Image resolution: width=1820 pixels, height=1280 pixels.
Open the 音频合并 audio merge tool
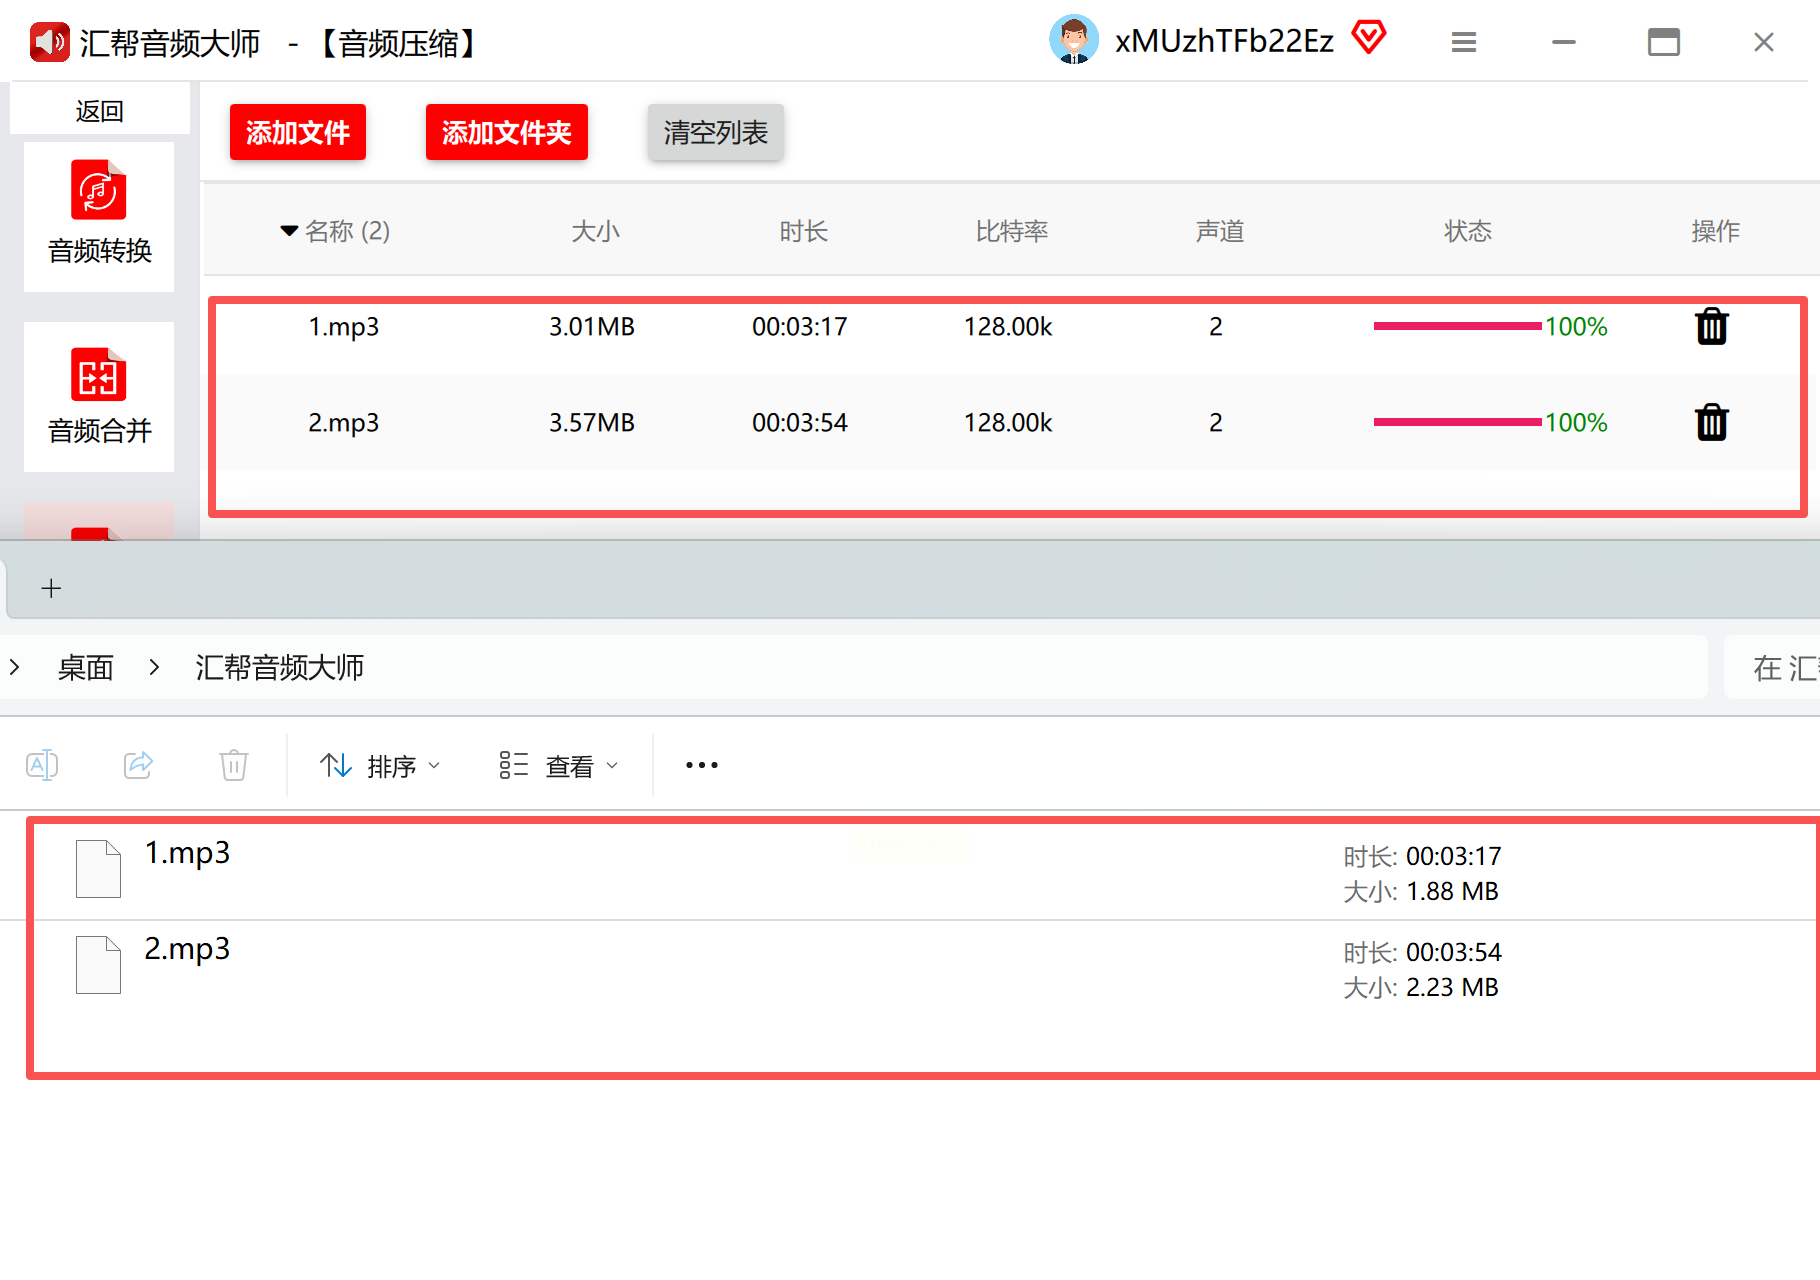pos(99,396)
